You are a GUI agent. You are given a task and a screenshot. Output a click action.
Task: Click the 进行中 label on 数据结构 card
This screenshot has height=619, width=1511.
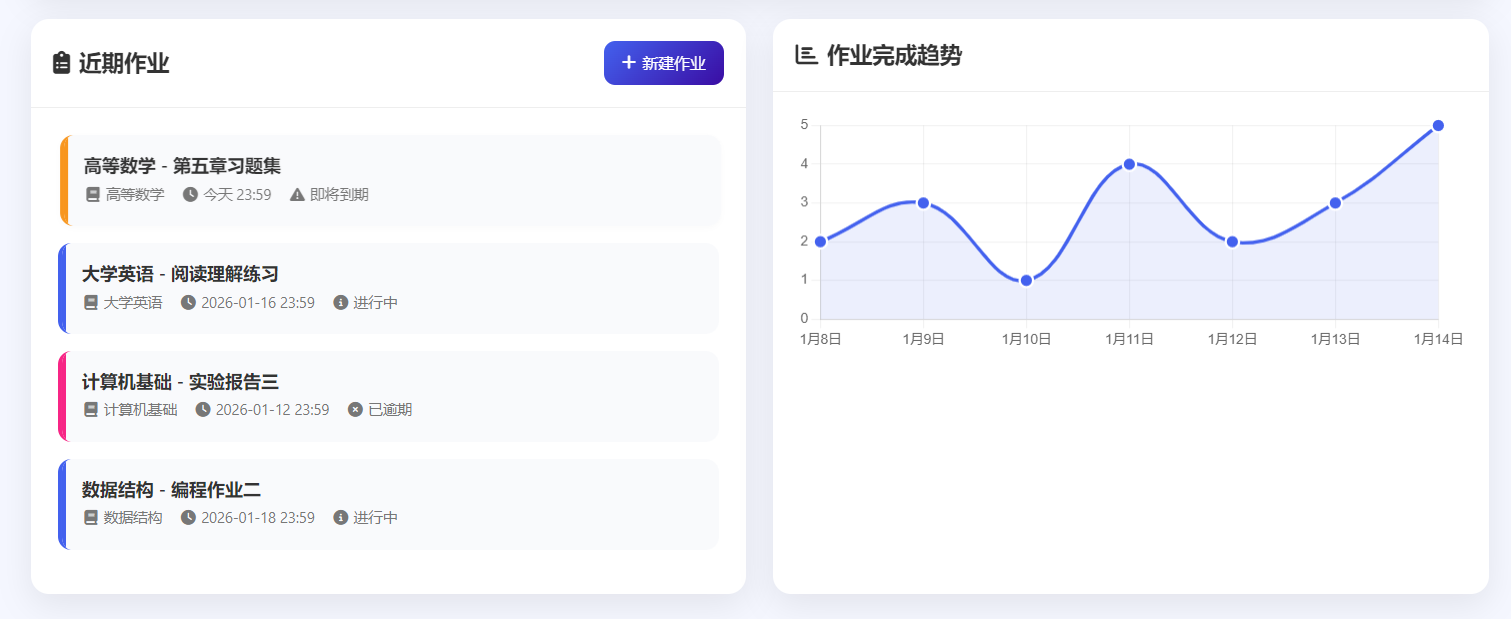point(374,517)
